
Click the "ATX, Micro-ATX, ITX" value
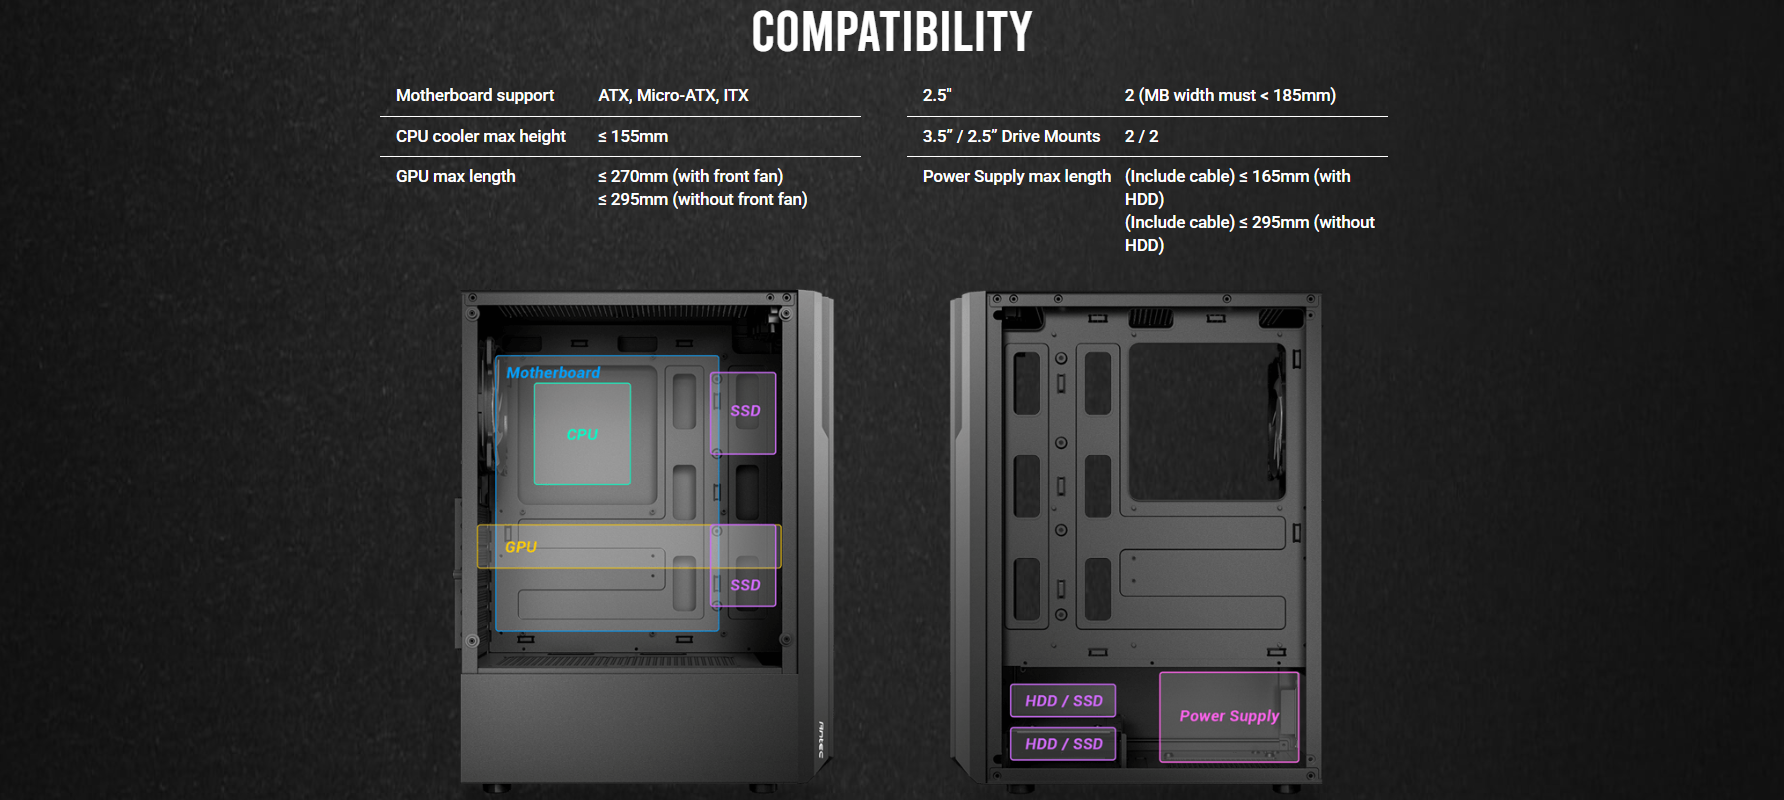click(673, 95)
